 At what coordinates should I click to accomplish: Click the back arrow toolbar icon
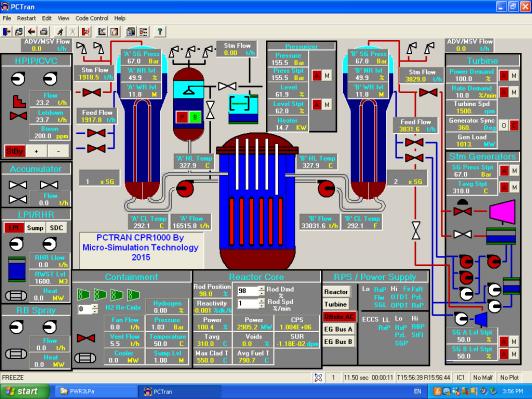32,32
